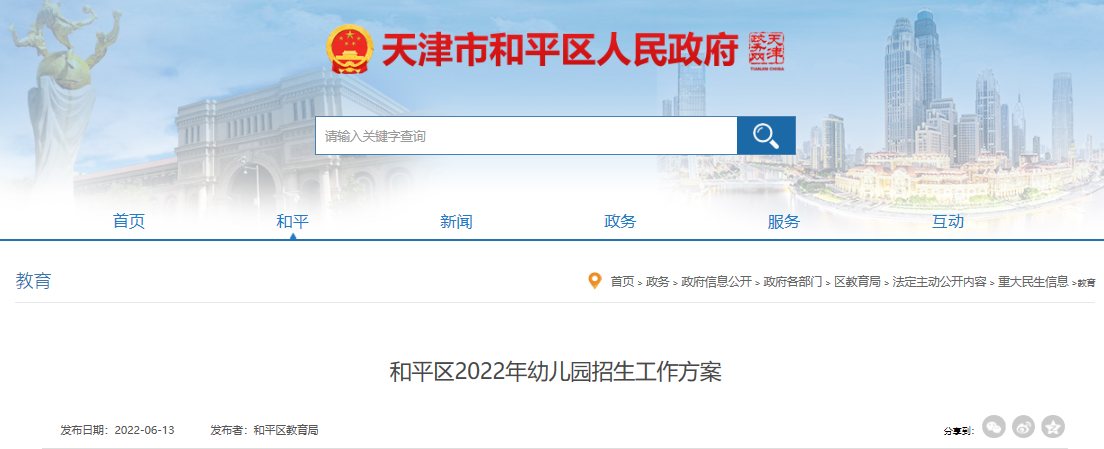This screenshot has width=1104, height=449.
Task: Click the national emblem logo
Action: click(350, 49)
